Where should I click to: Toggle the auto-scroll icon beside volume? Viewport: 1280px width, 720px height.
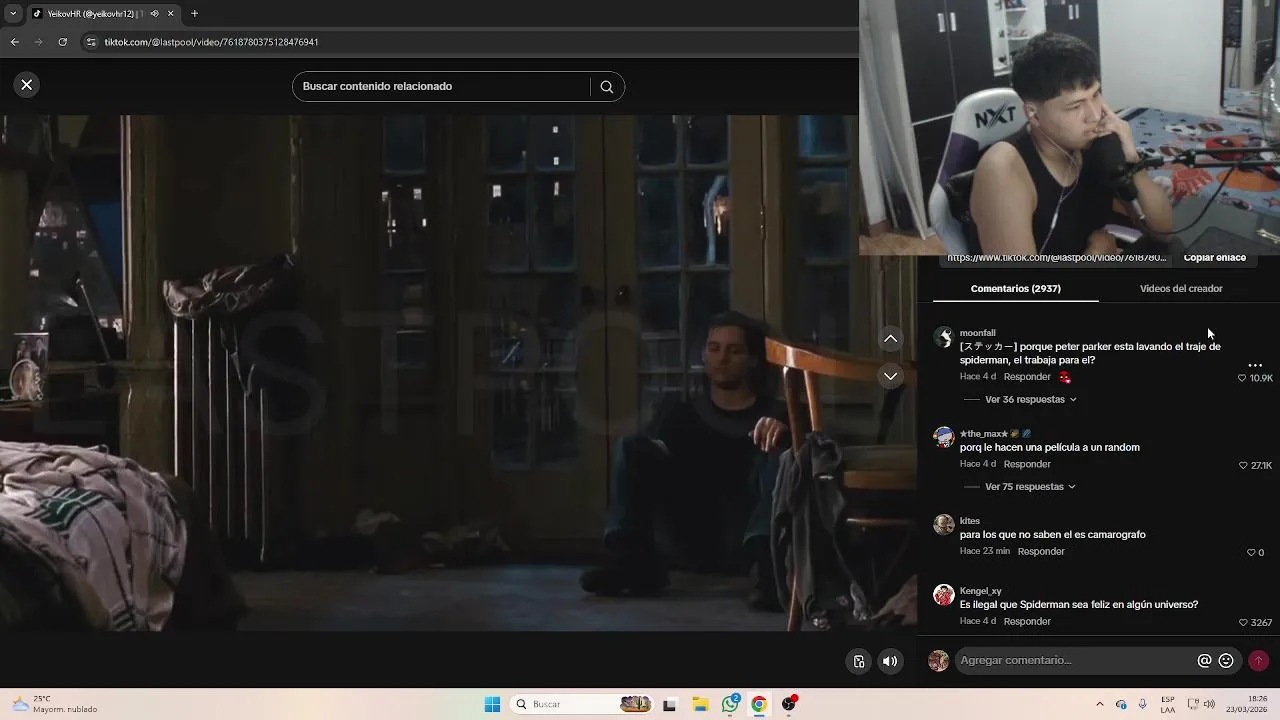(x=859, y=661)
